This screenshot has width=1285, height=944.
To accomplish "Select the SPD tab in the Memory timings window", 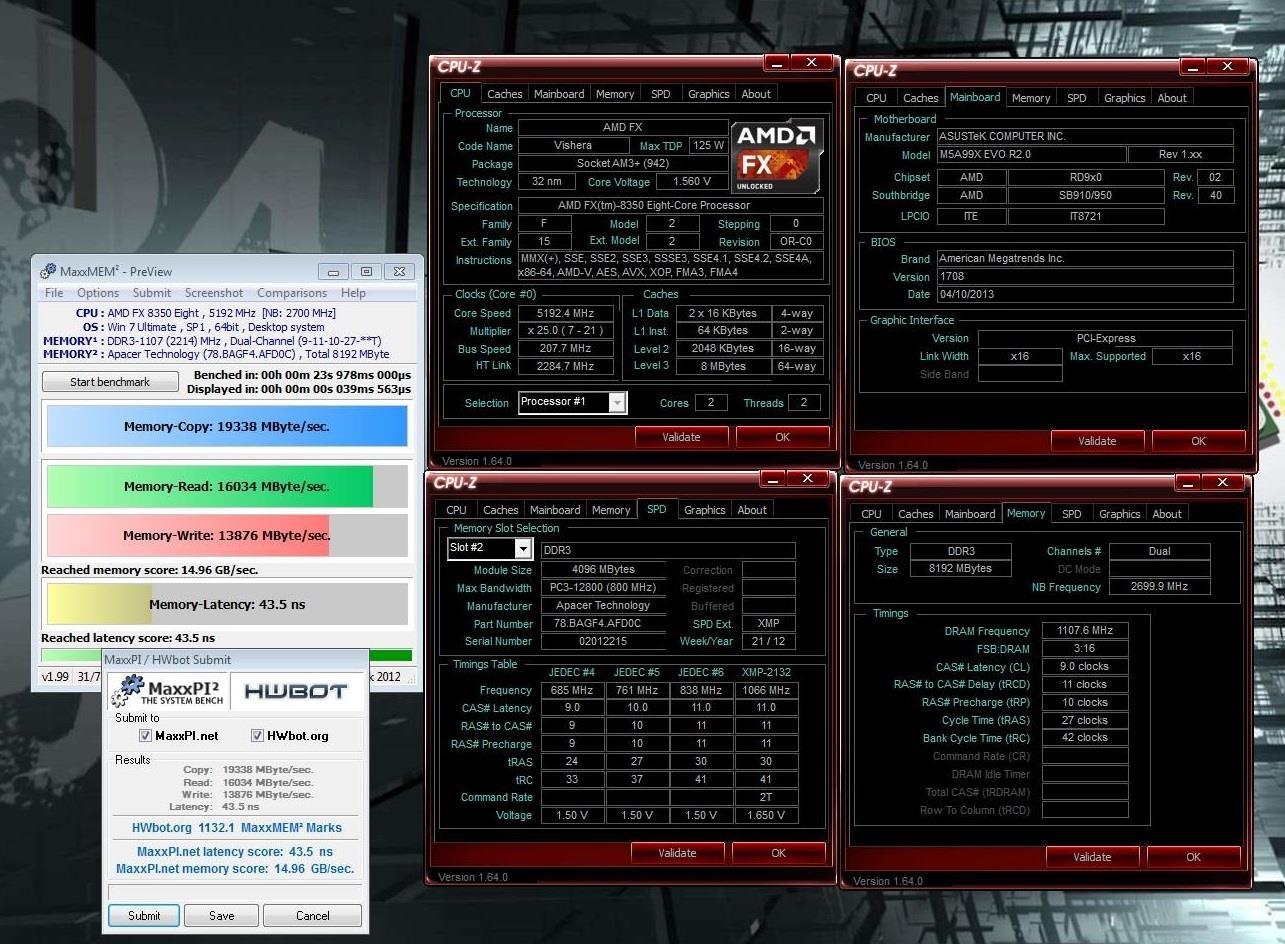I will (1072, 514).
